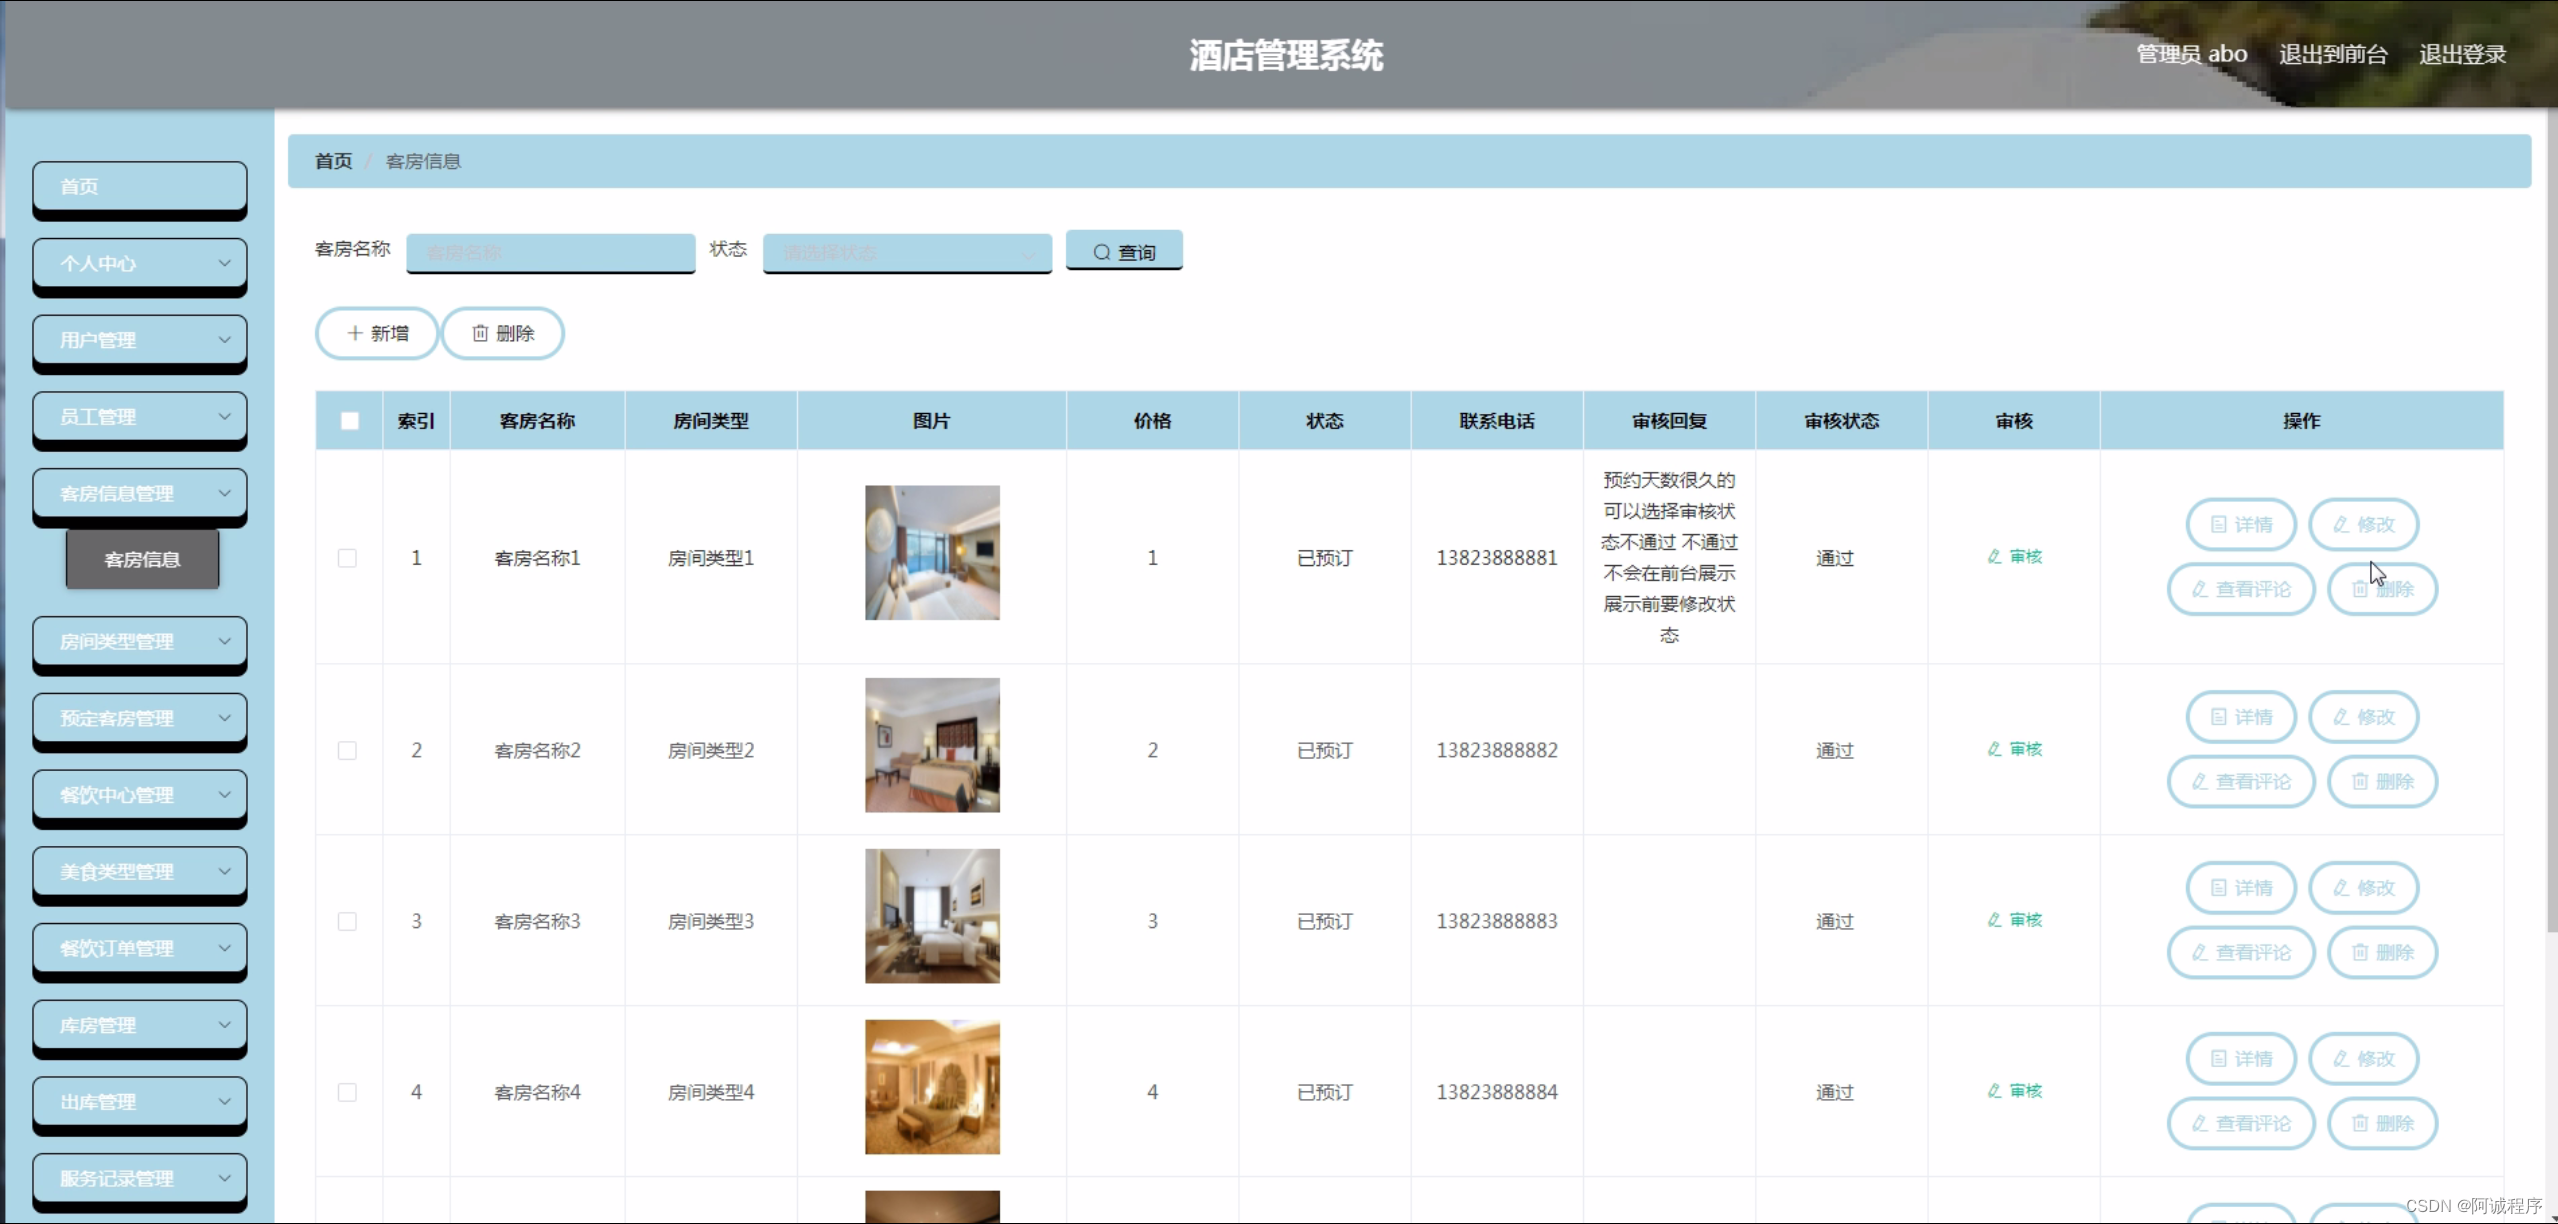Image resolution: width=2558 pixels, height=1224 pixels.
Task: Check the checkbox for 客房名称3 row
Action: tap(348, 921)
